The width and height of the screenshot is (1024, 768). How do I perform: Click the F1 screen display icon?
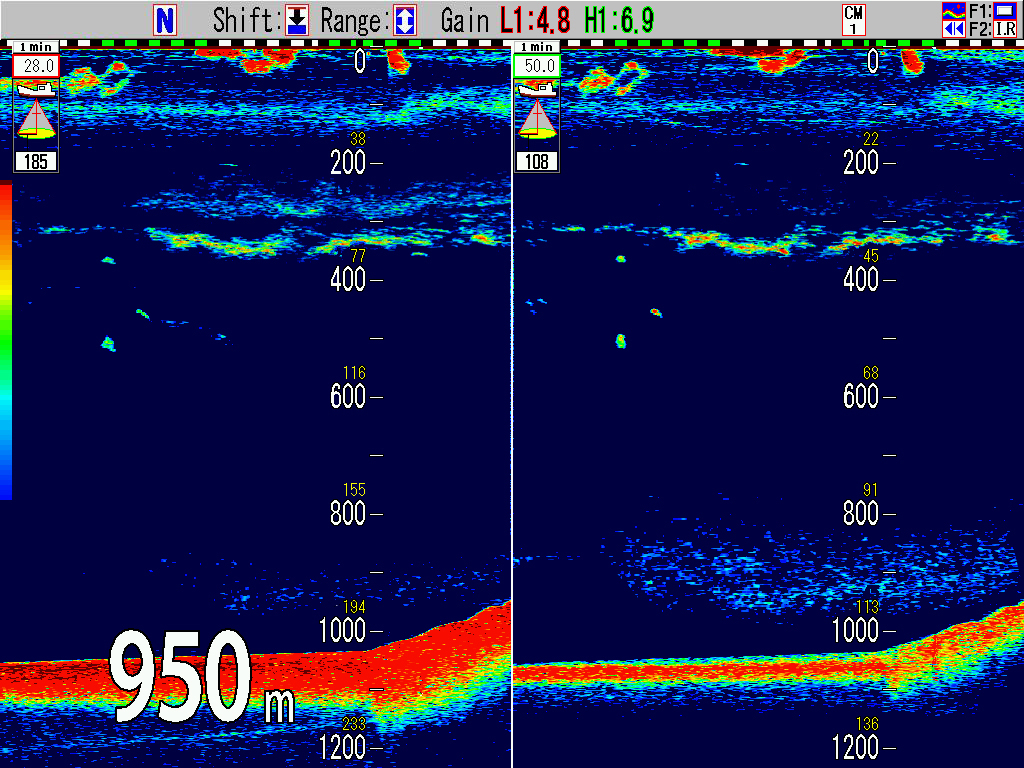pyautogui.click(x=1004, y=11)
